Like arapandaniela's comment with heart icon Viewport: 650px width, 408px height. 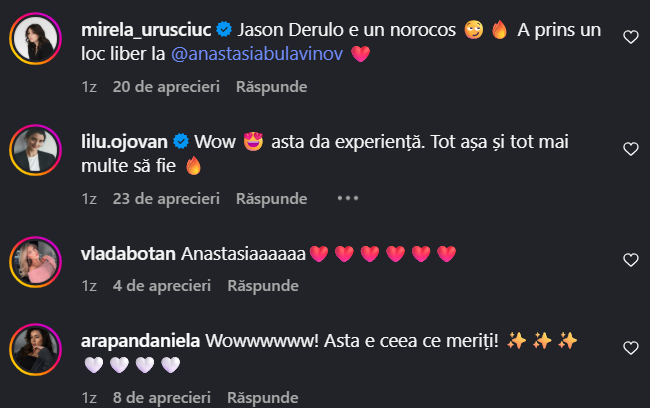(631, 348)
